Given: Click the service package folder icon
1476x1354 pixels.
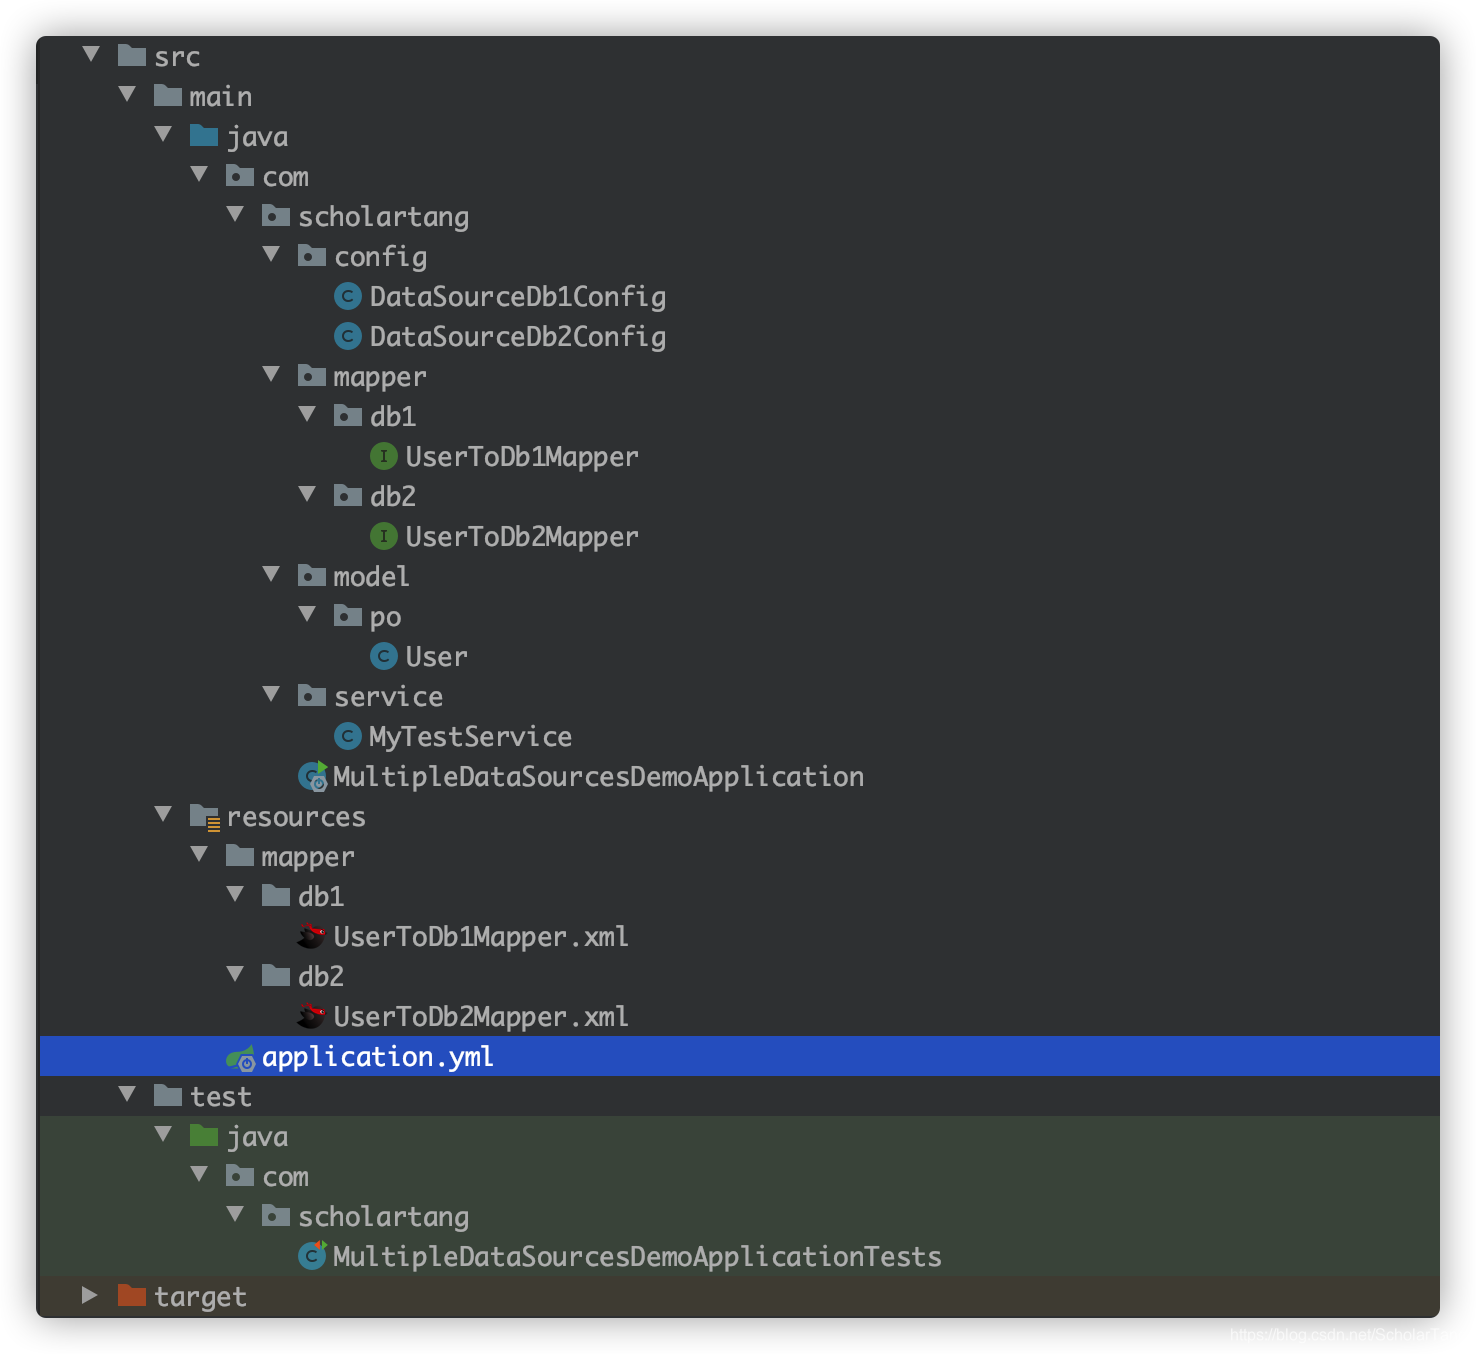Looking at the screenshot, I should [x=312, y=695].
